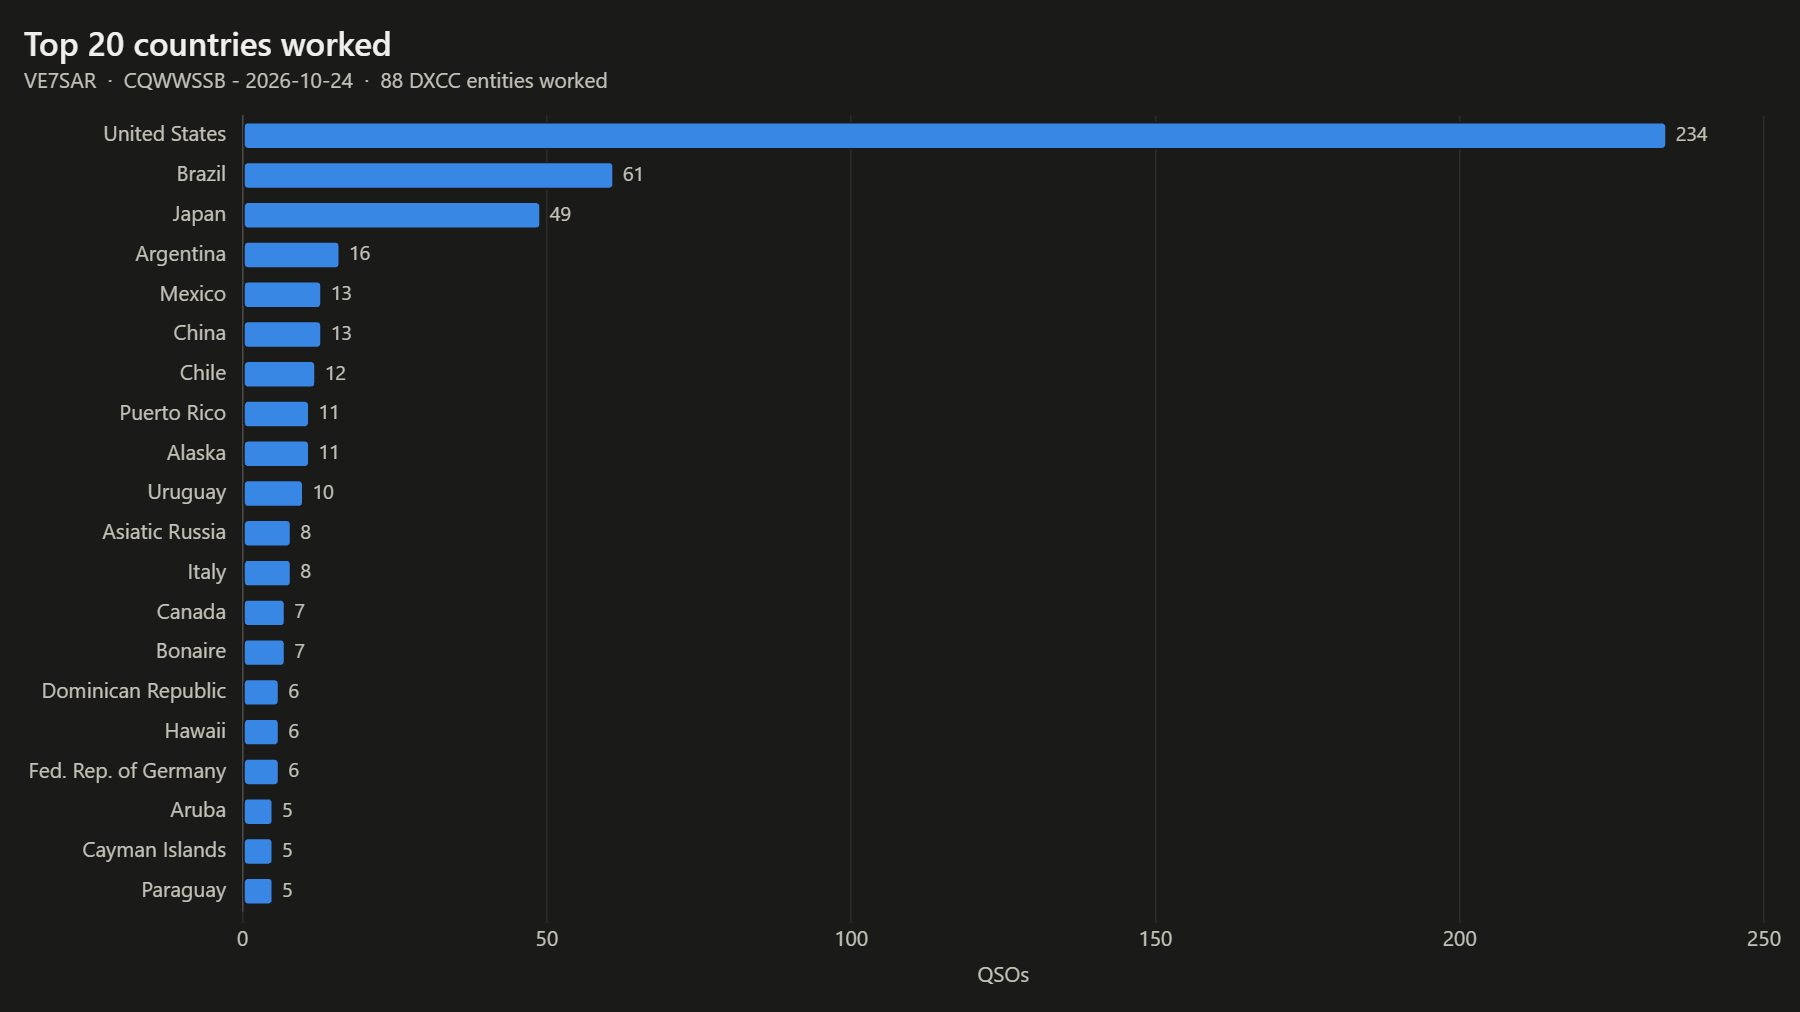The image size is (1800, 1012).
Task: Click the value '61' next to Brazil
Action: [633, 174]
